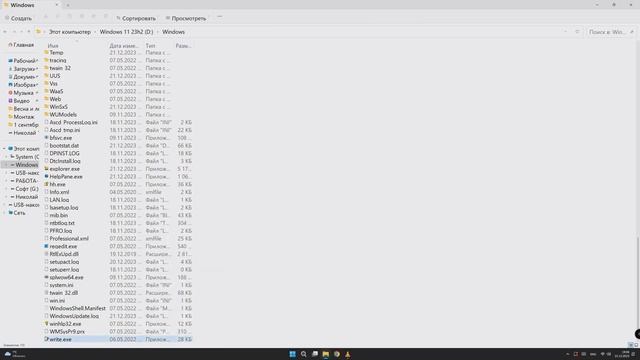The image size is (640, 360).
Task: Click the Share toolbar icon
Action: point(93,17)
